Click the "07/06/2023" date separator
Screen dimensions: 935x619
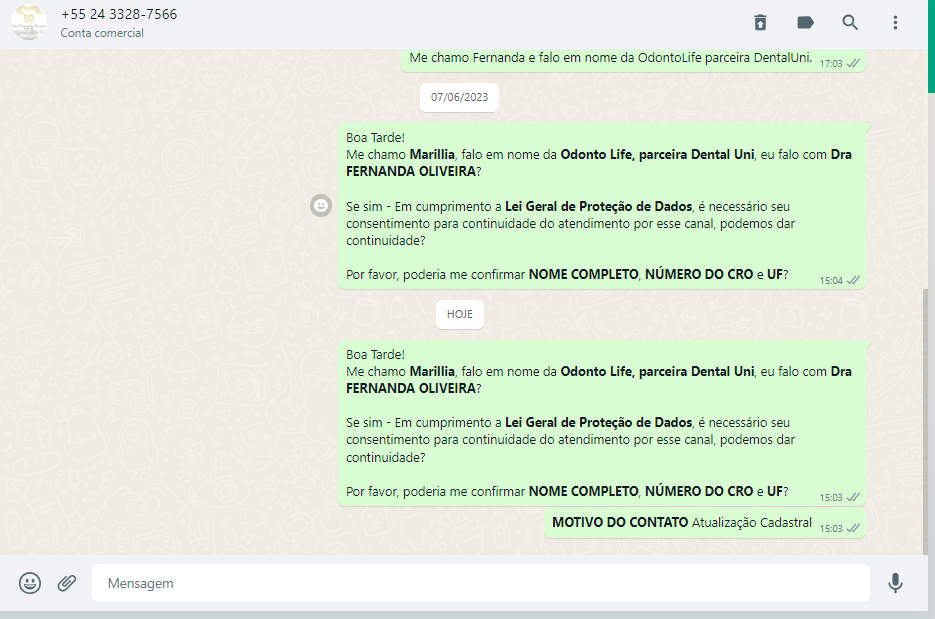[459, 97]
